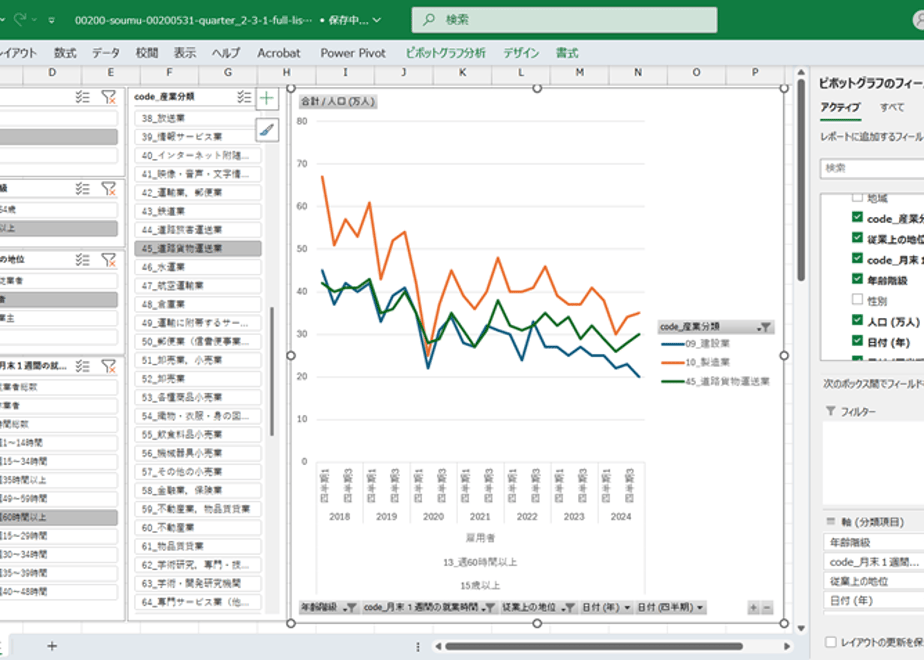Clear filter on の地位 slicer
Screen dimensions: 924x660
[x=108, y=260]
